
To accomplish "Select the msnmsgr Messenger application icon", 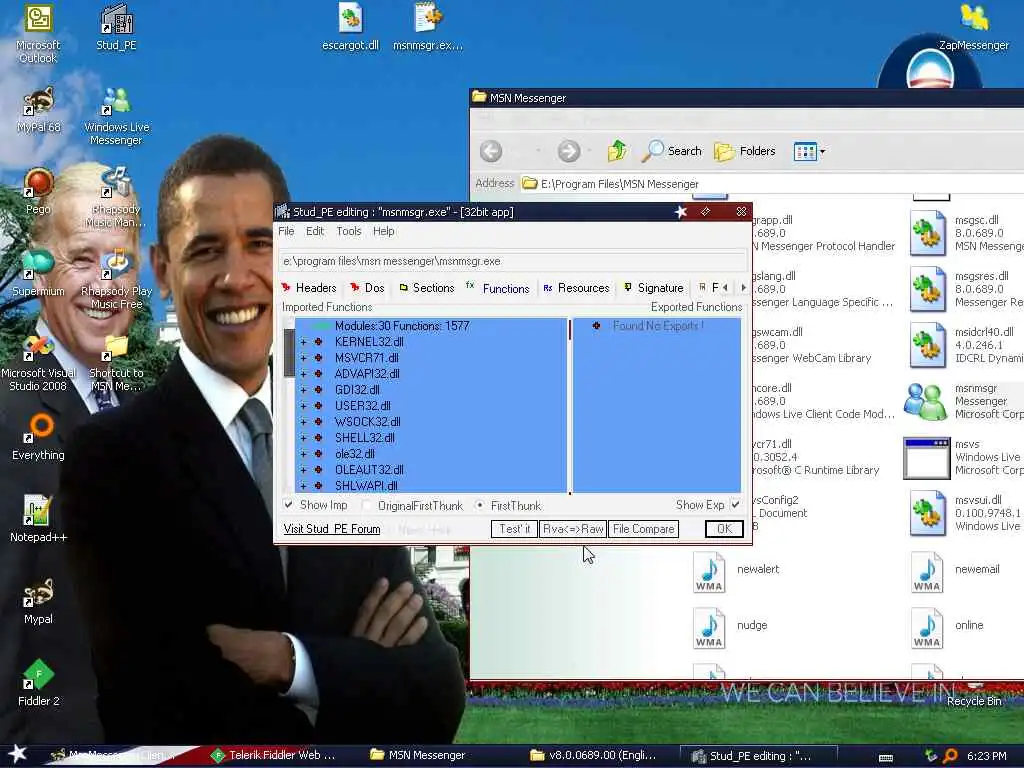I will point(925,401).
